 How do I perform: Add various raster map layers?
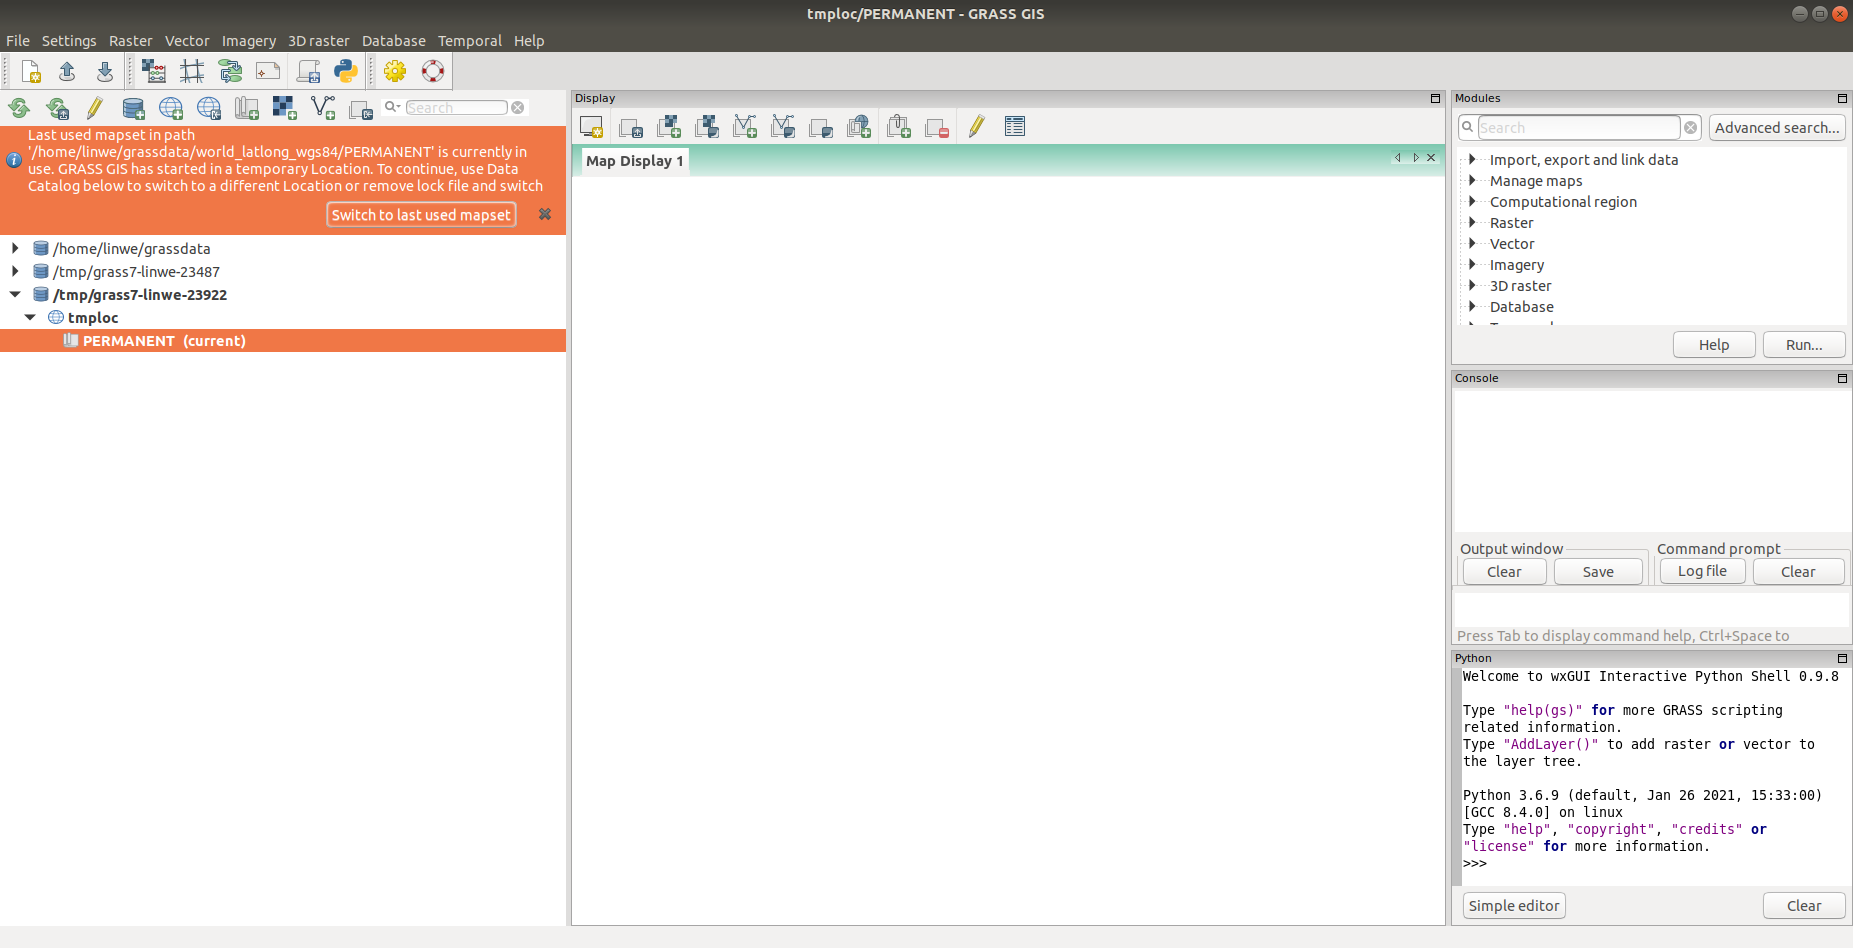pos(707,127)
